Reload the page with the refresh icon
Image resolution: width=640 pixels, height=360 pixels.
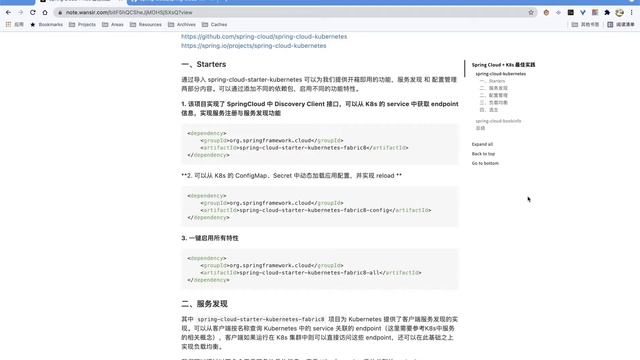coord(33,13)
